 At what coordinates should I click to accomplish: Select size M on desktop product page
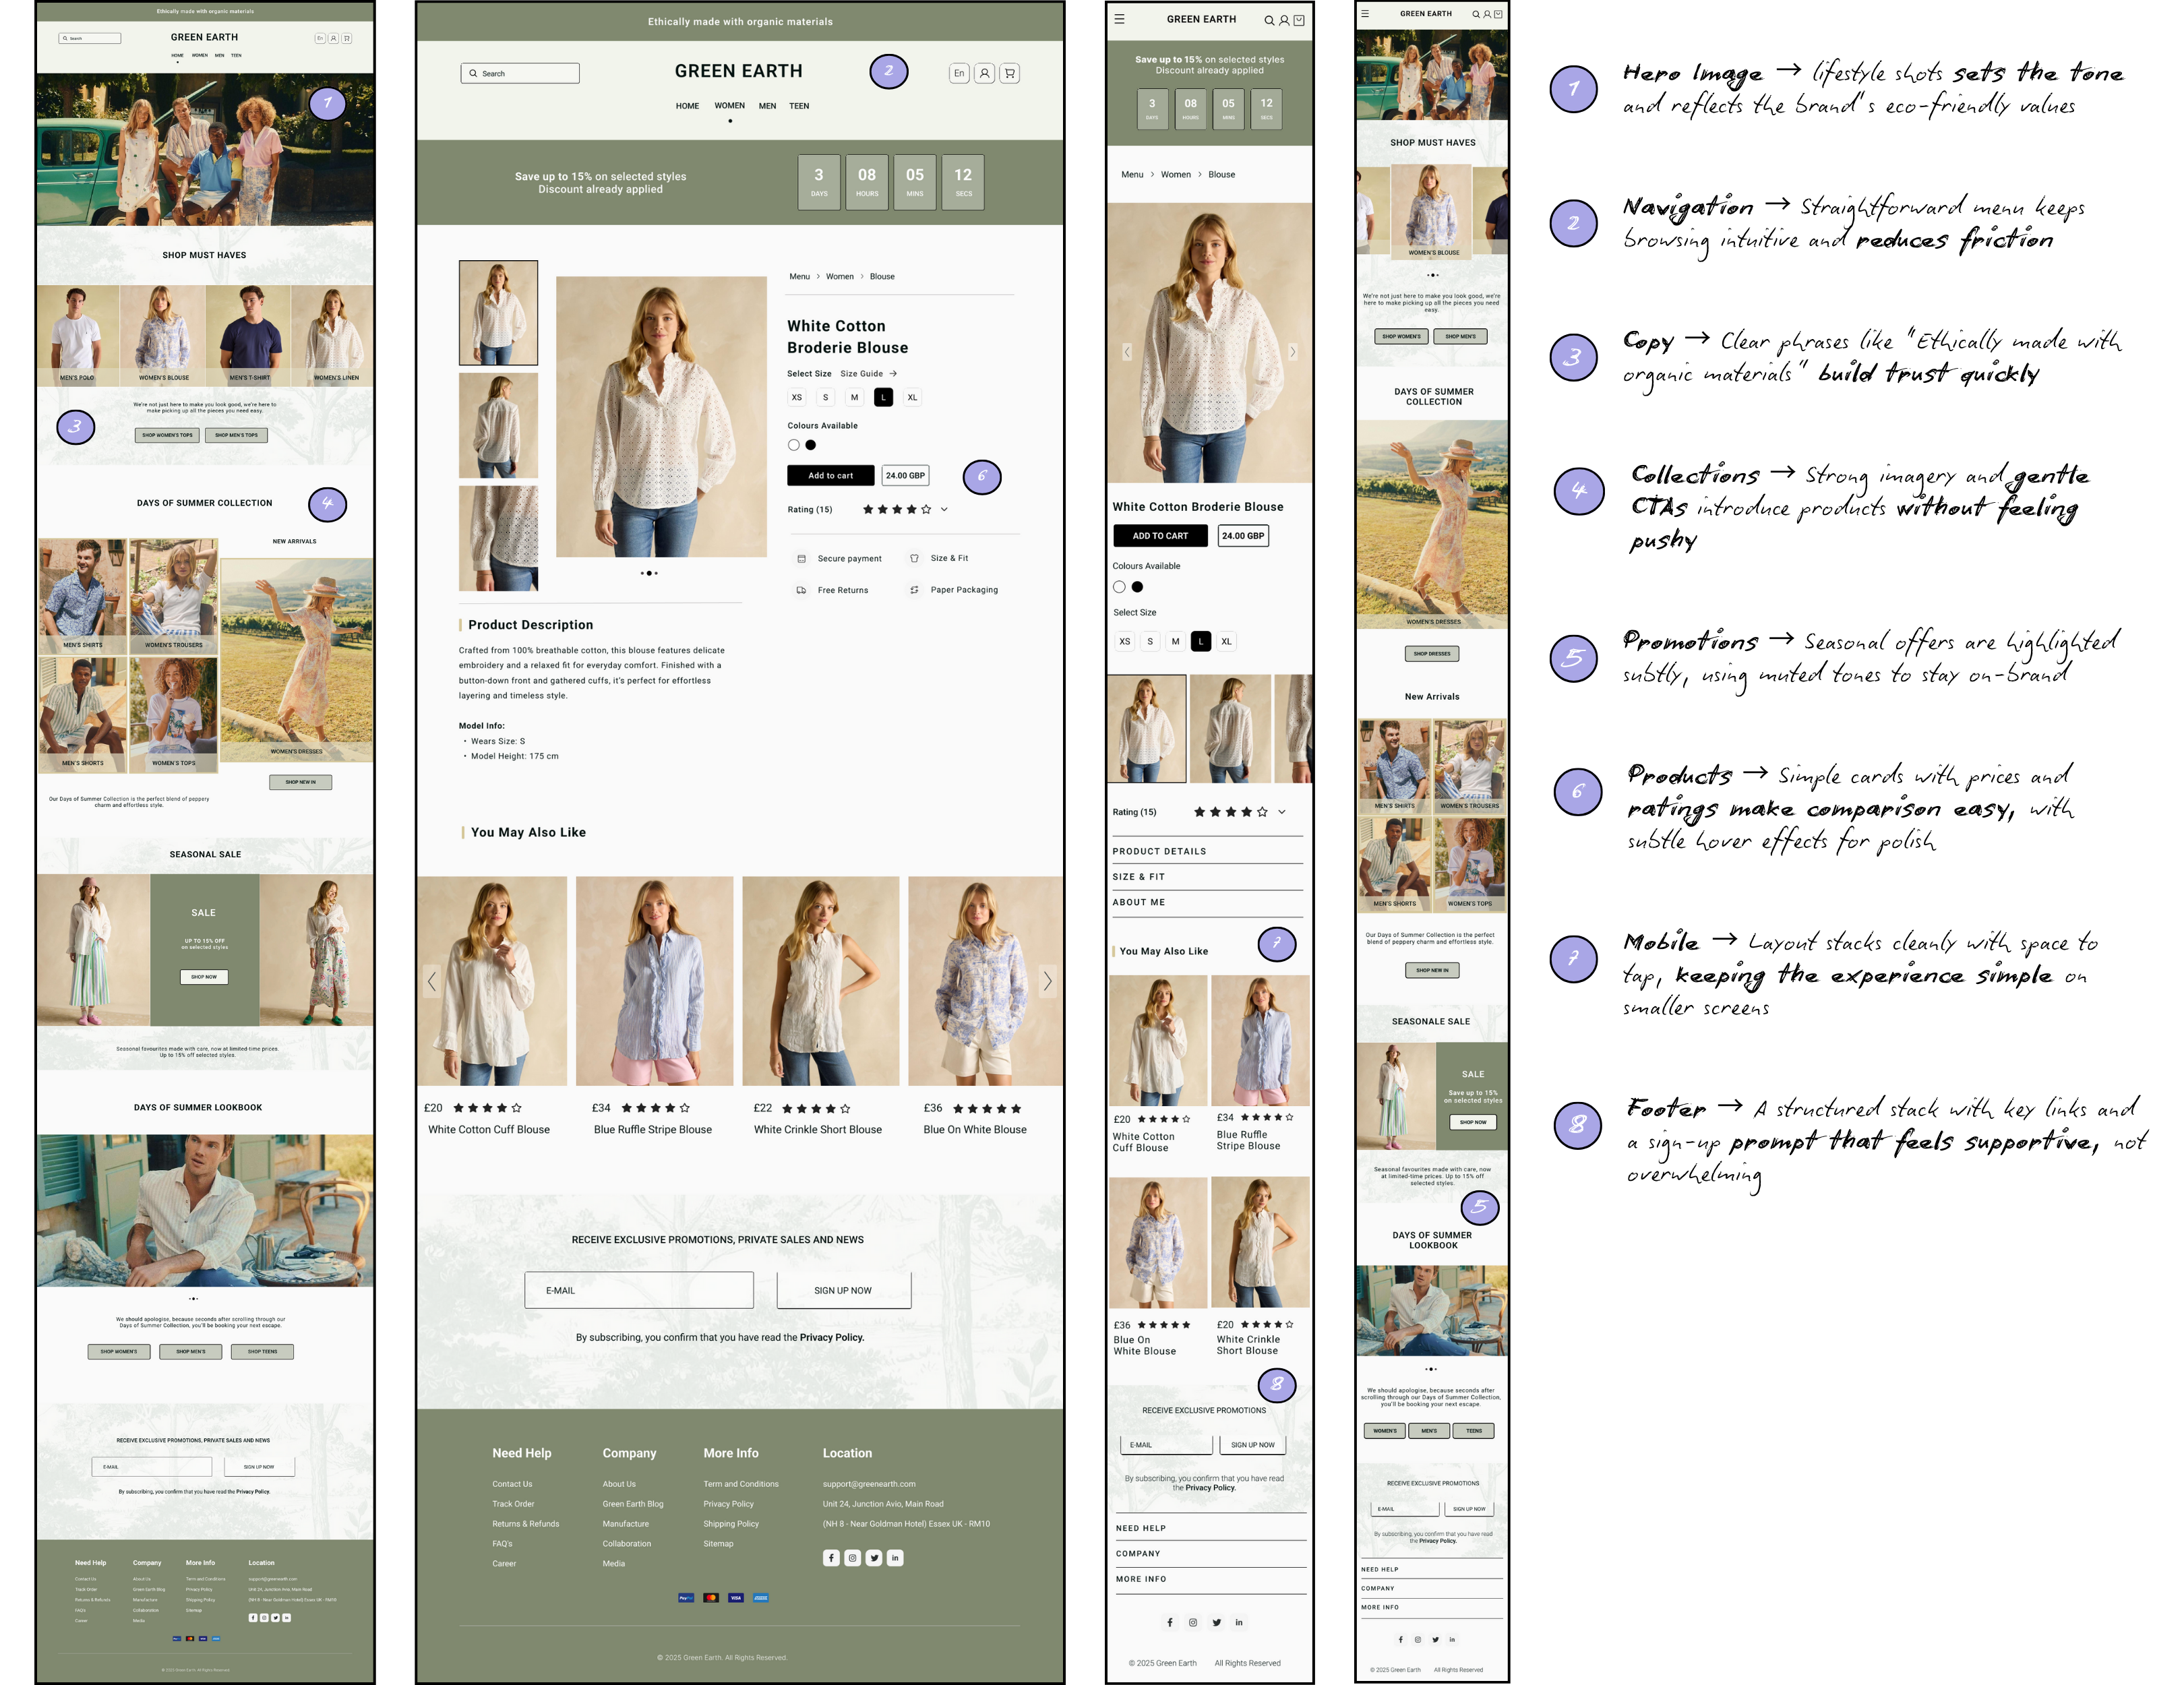(854, 397)
